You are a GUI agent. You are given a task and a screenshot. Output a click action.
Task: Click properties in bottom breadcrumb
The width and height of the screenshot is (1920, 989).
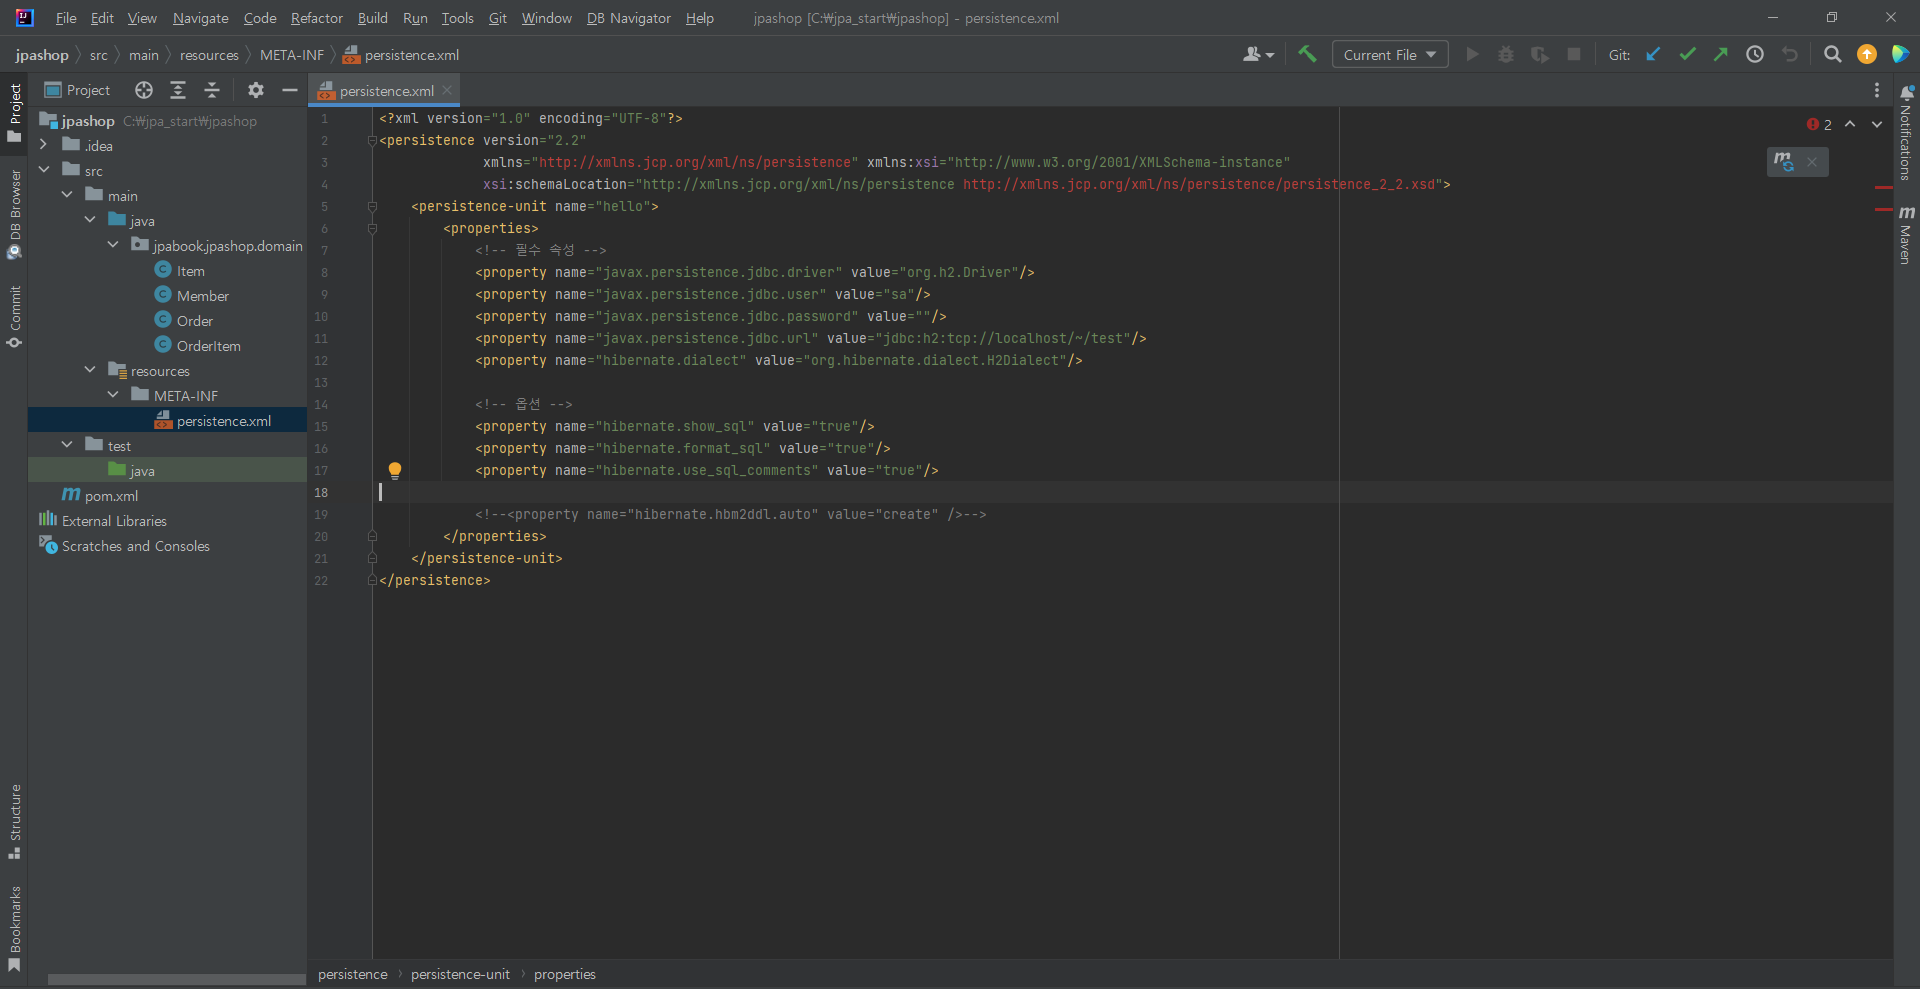pyautogui.click(x=564, y=974)
